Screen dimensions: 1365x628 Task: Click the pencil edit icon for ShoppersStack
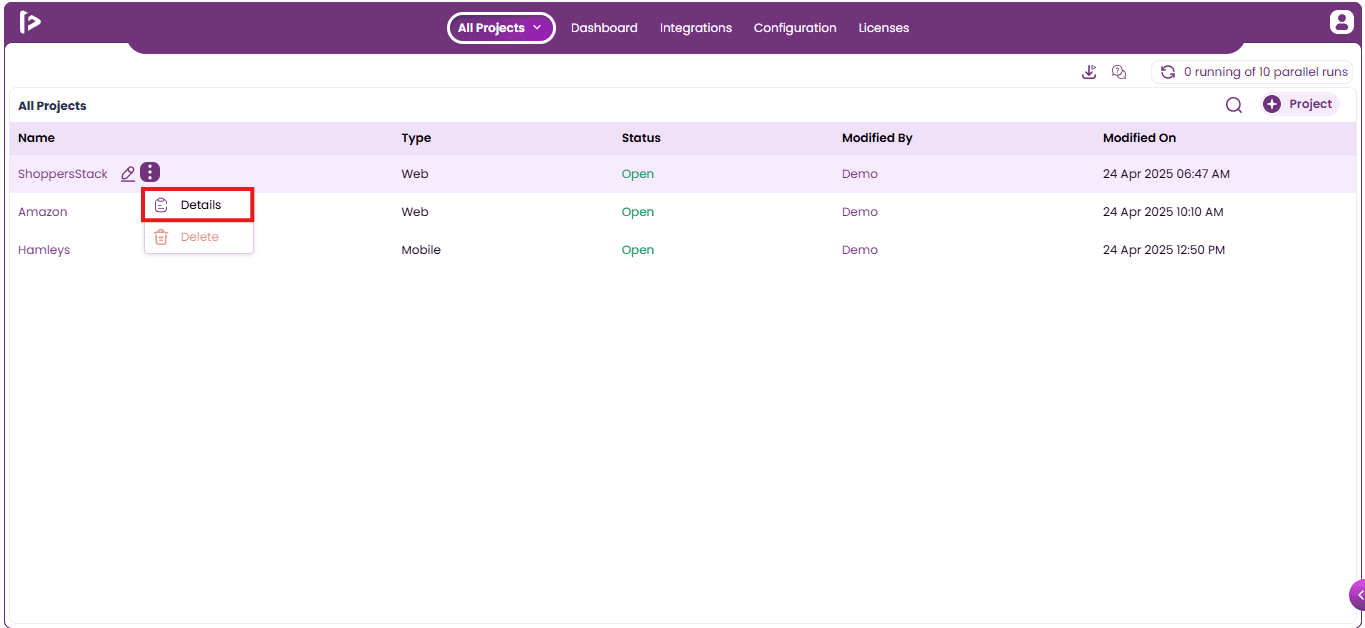pos(128,174)
